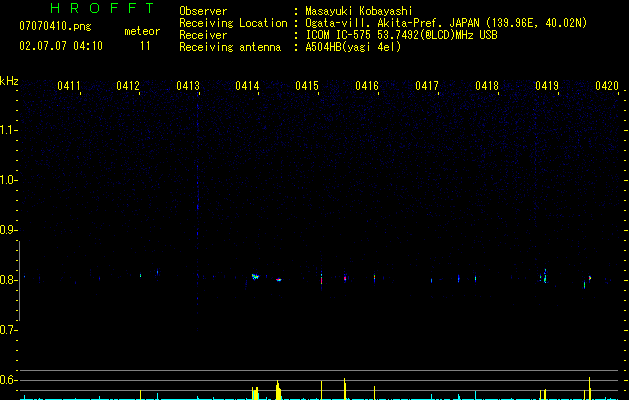Click the 0418 time marker
The height and width of the screenshot is (400, 629).
click(x=487, y=86)
